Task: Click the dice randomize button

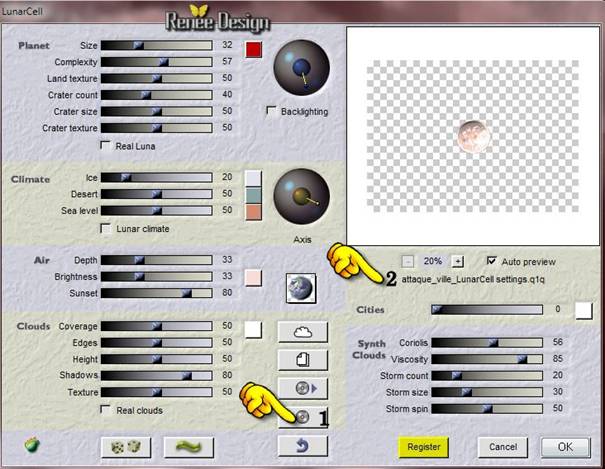Action: coord(126,447)
